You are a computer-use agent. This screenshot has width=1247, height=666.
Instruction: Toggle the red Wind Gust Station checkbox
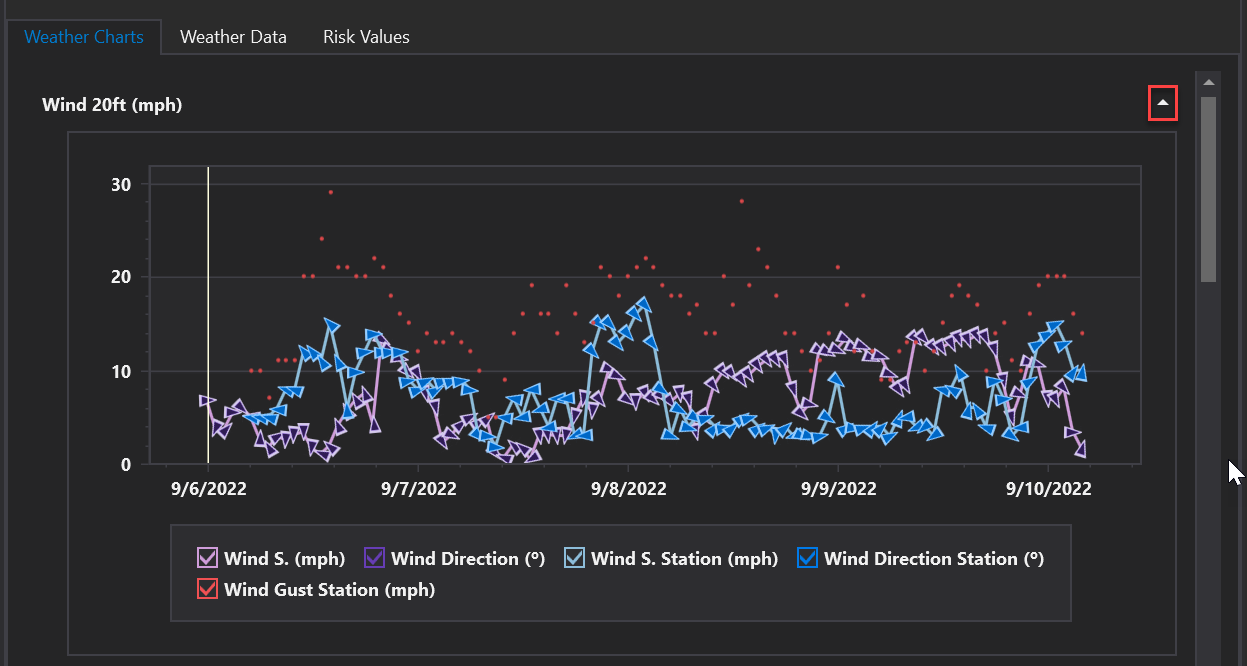pyautogui.click(x=208, y=589)
